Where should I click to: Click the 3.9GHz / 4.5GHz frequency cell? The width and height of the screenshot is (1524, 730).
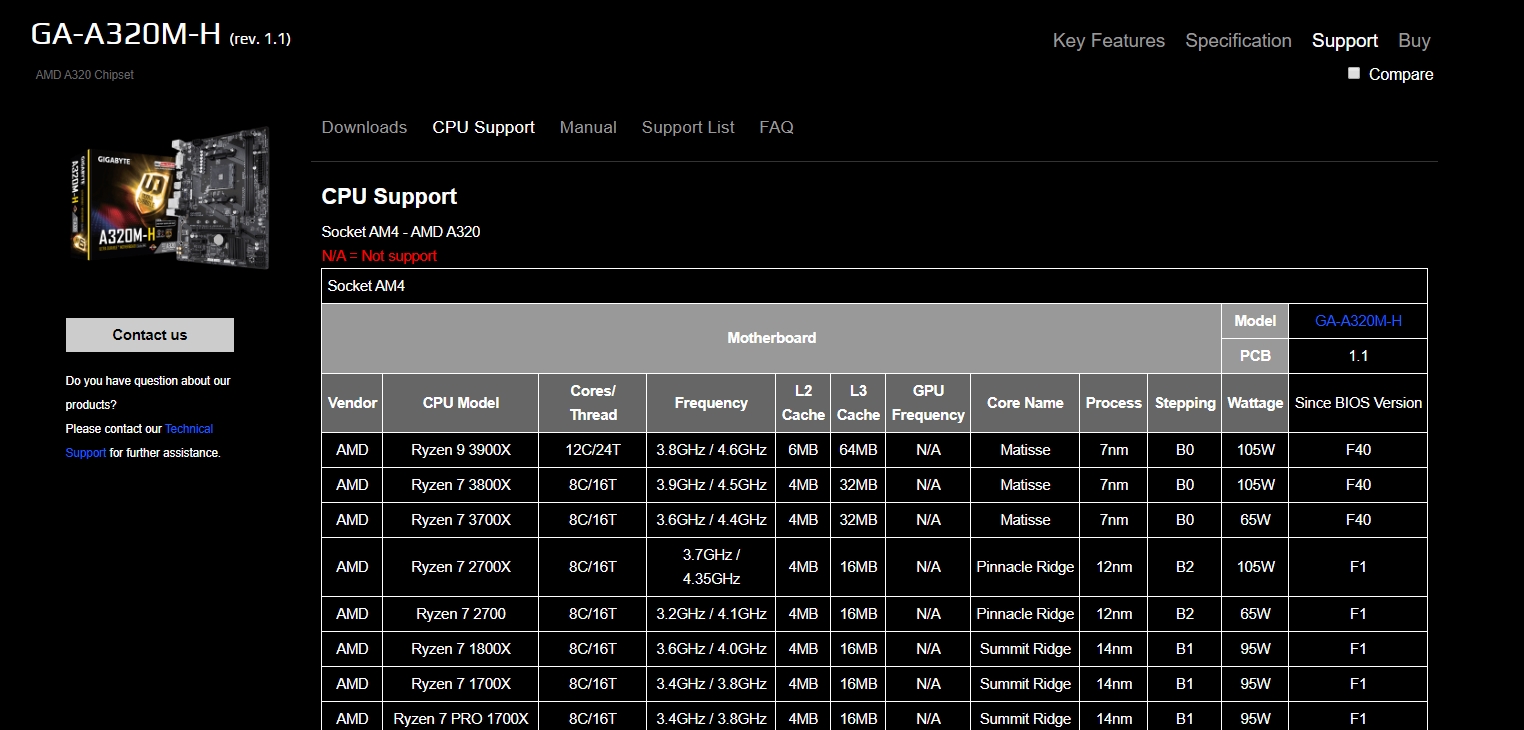(711, 485)
